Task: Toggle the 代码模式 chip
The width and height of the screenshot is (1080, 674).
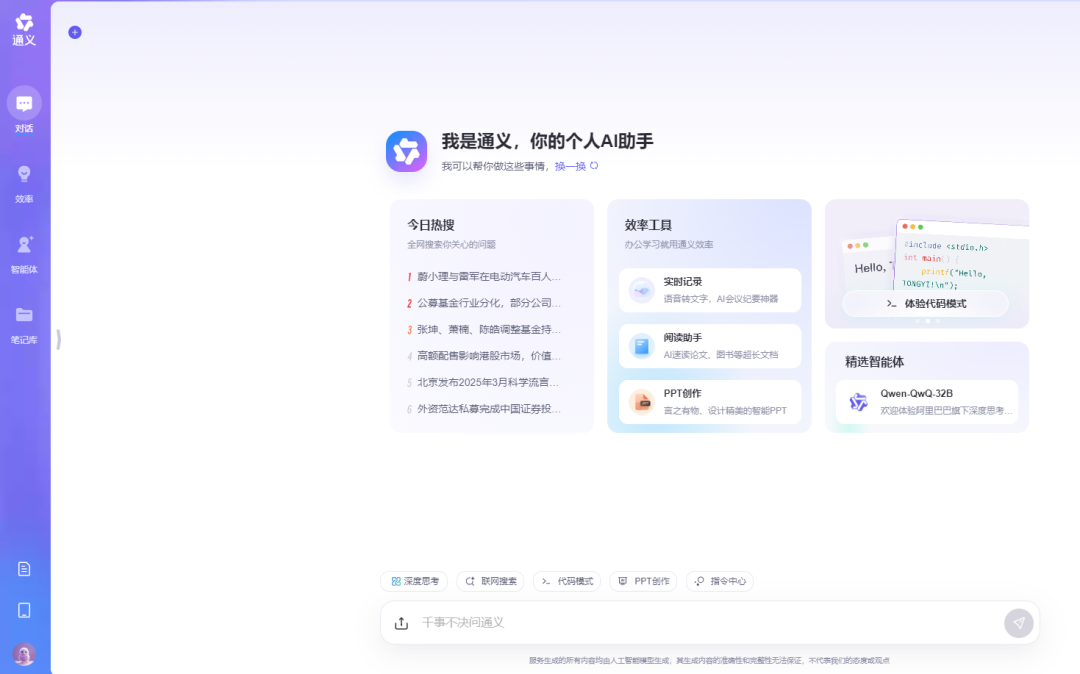Action: (567, 581)
